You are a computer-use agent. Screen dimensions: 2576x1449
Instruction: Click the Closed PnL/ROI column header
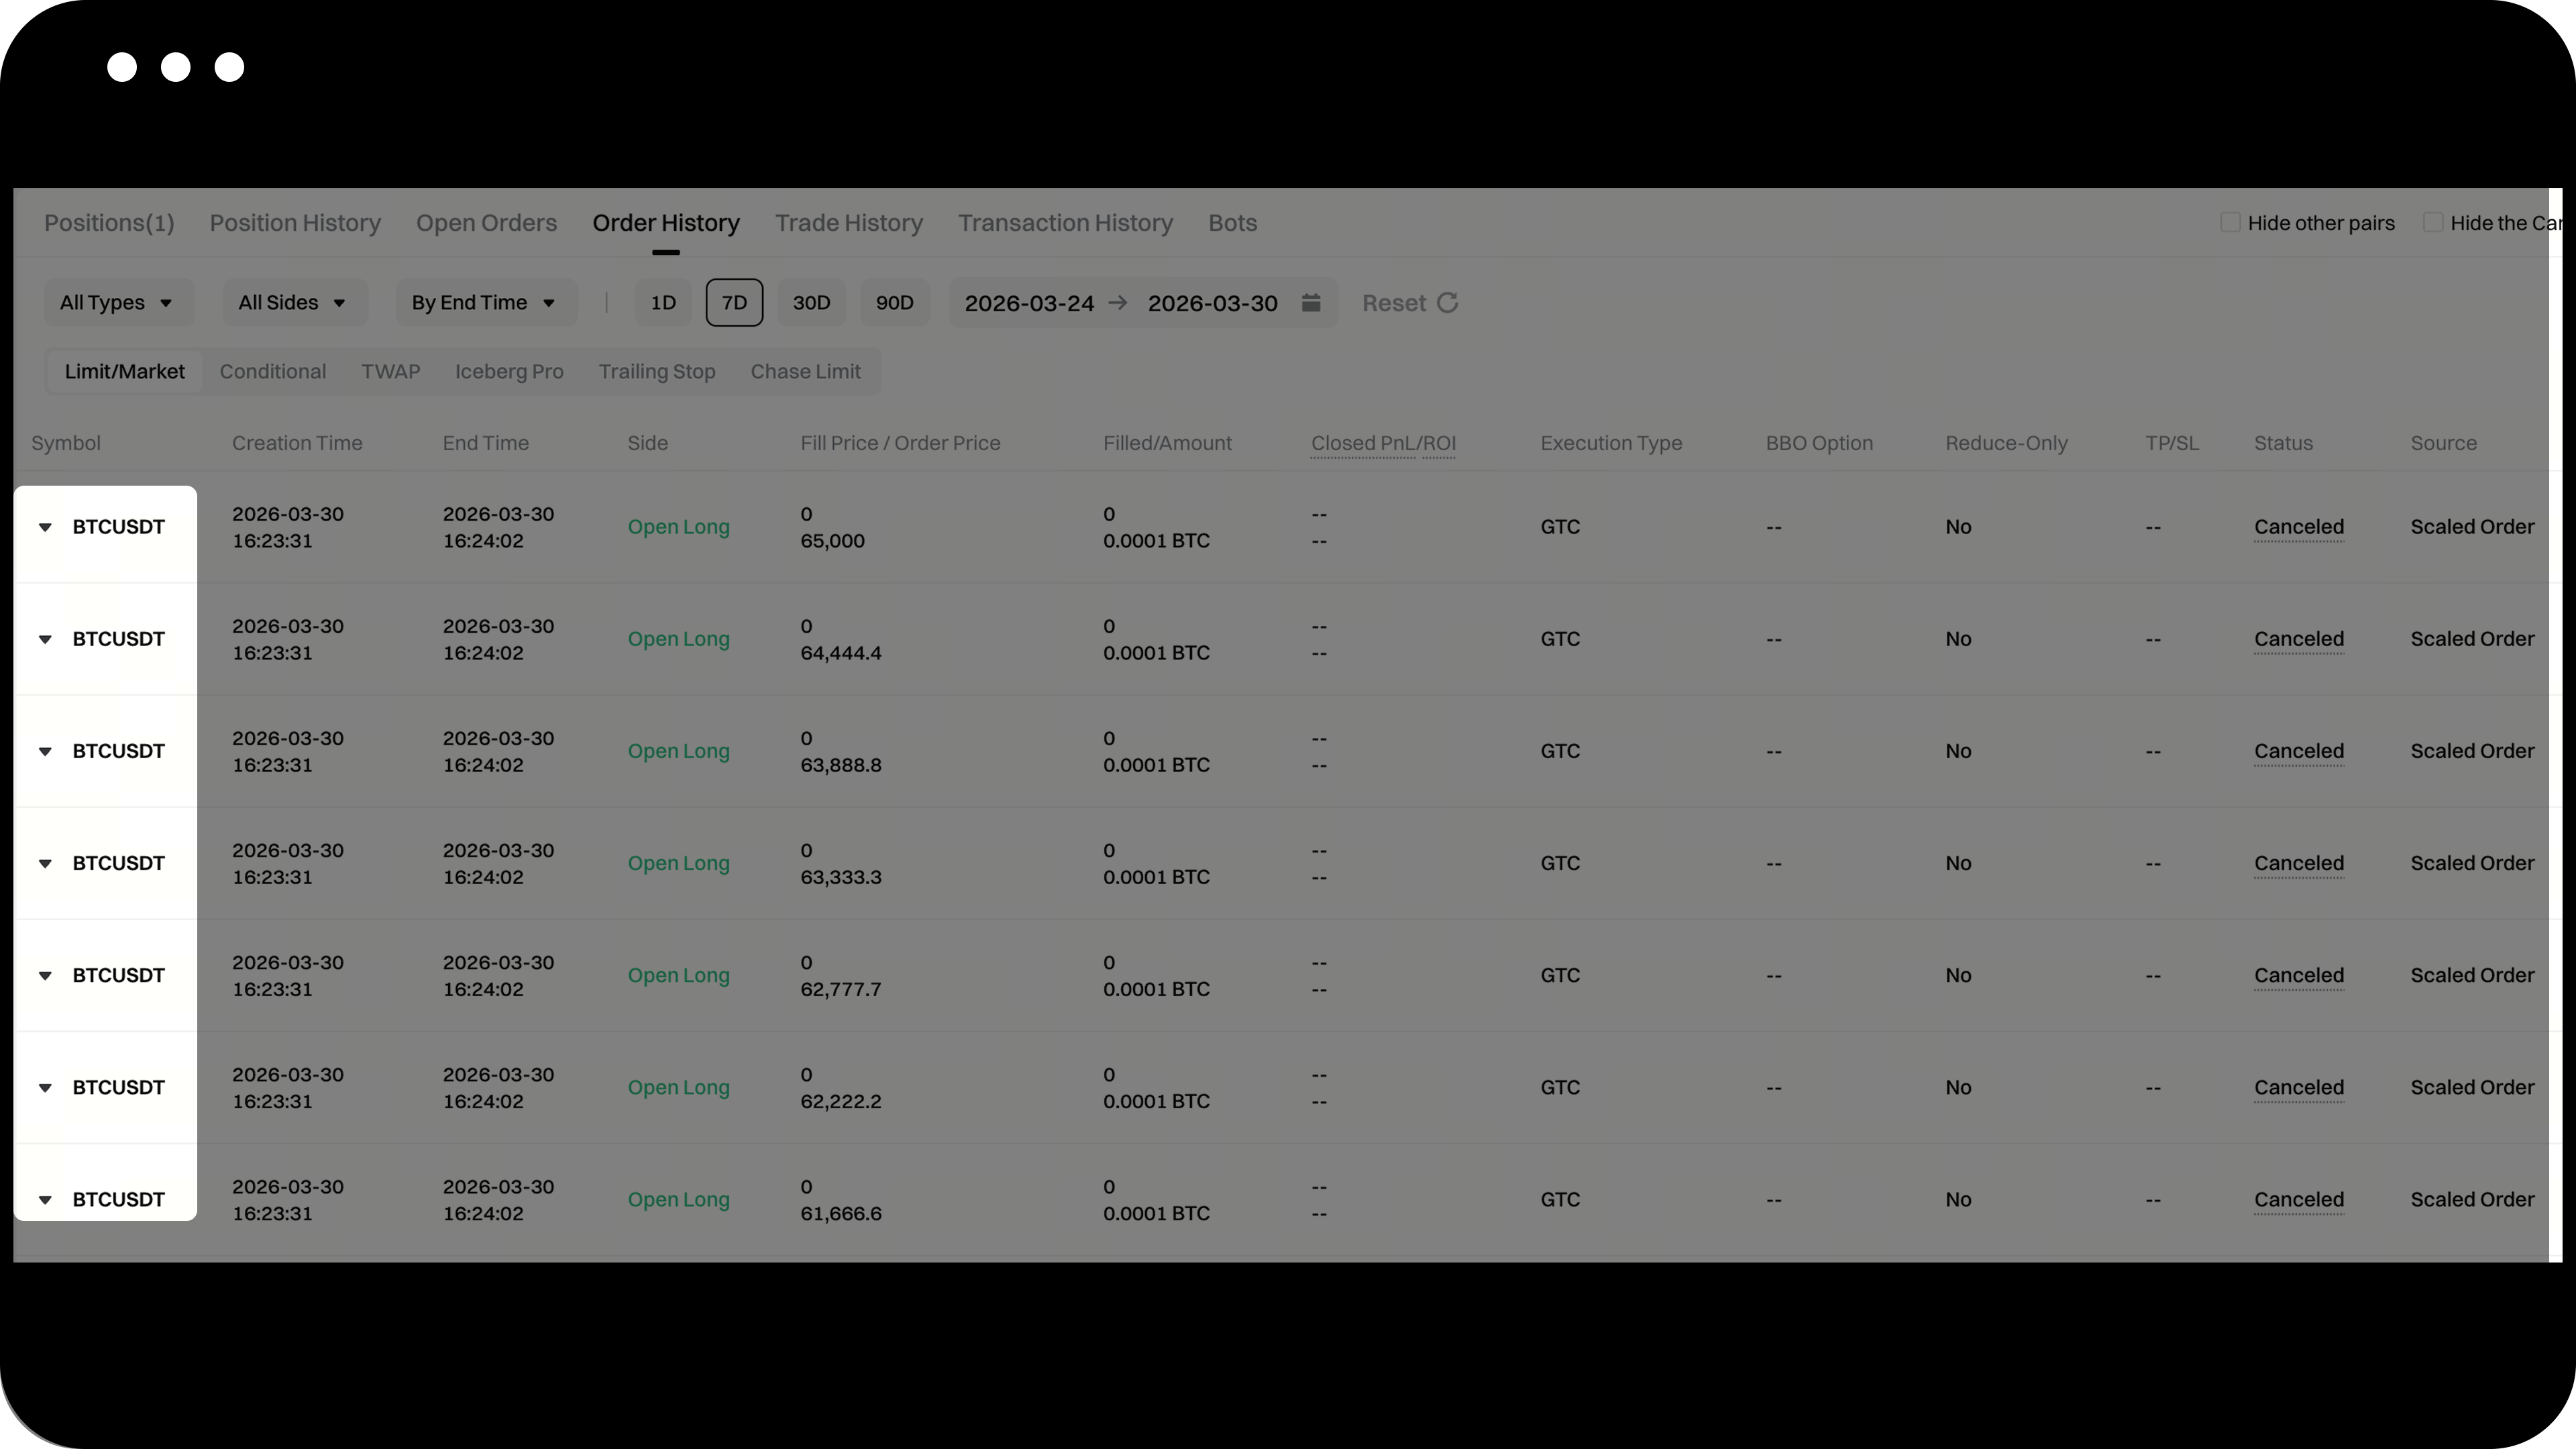[1383, 443]
